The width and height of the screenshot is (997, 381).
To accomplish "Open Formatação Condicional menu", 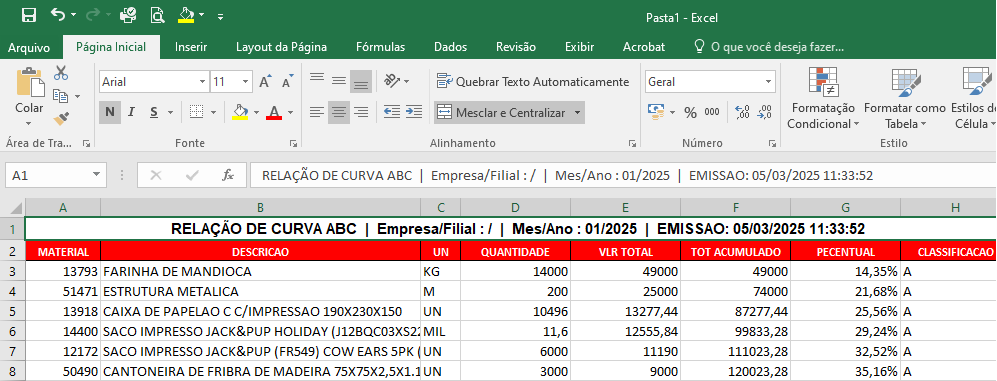I will point(823,97).
